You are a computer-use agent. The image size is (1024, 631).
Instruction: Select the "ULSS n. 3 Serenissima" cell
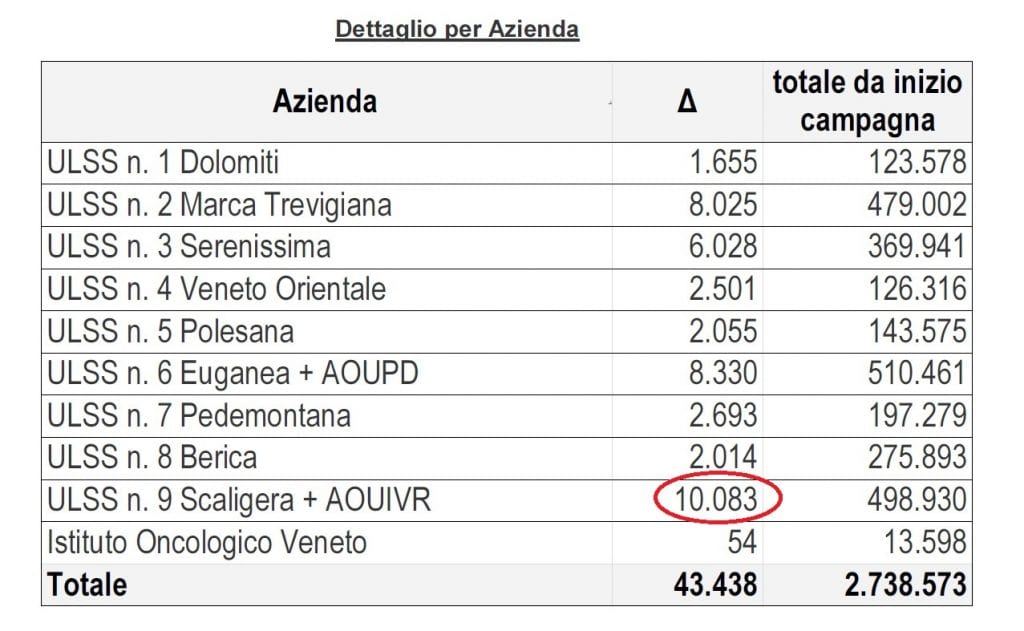coord(189,247)
